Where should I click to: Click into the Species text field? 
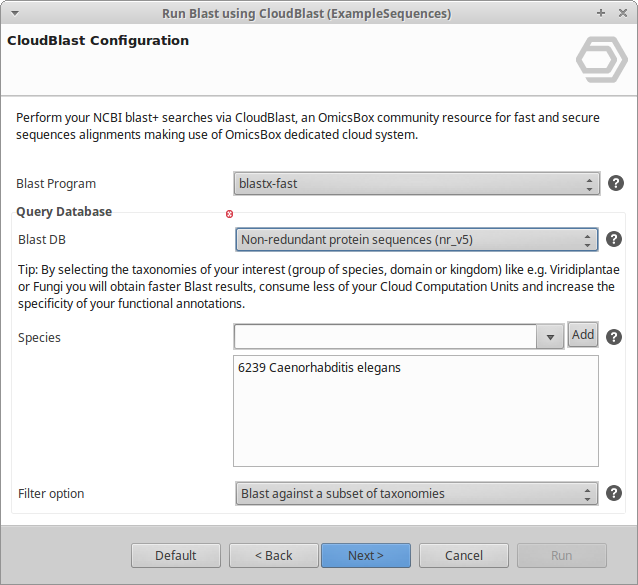click(x=386, y=338)
